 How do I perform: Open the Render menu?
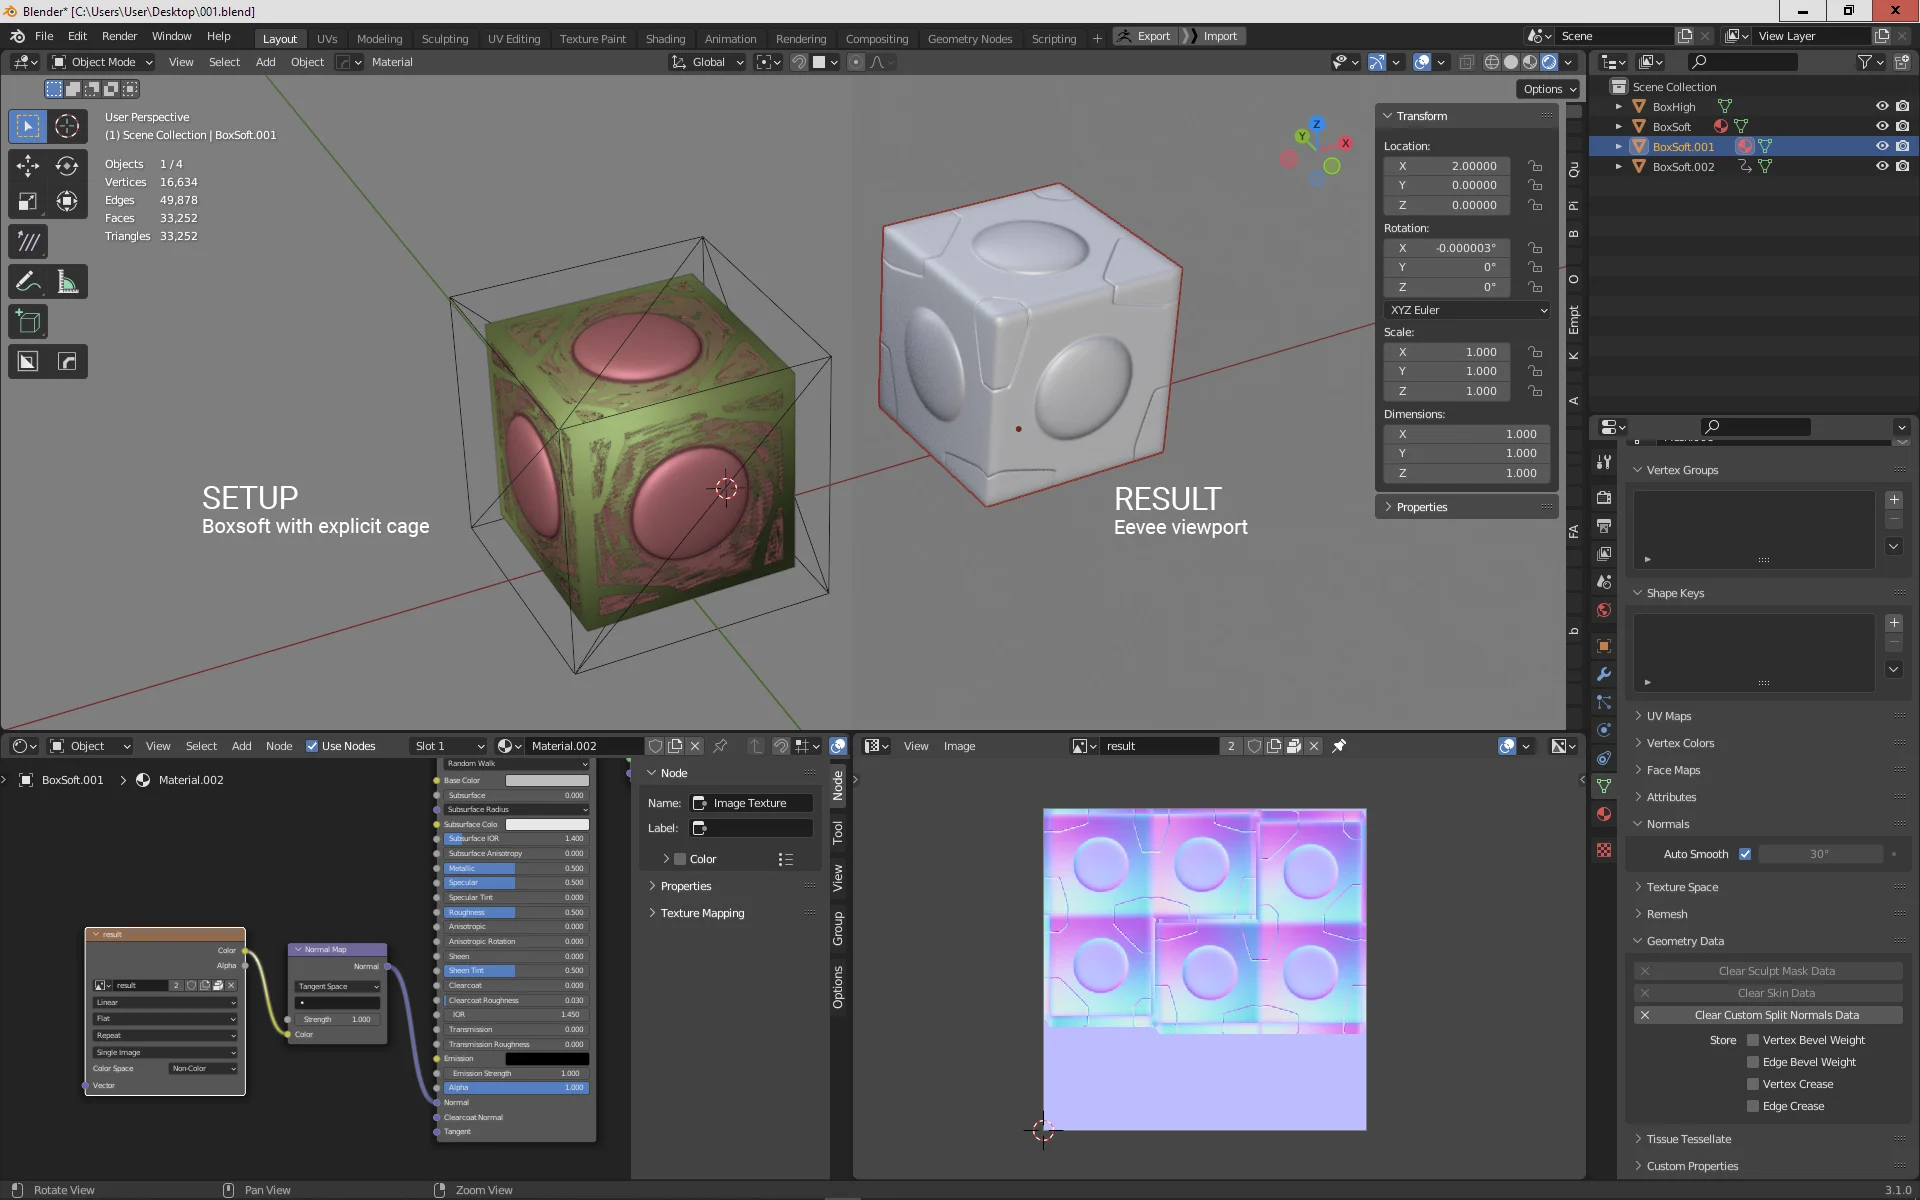(x=119, y=36)
